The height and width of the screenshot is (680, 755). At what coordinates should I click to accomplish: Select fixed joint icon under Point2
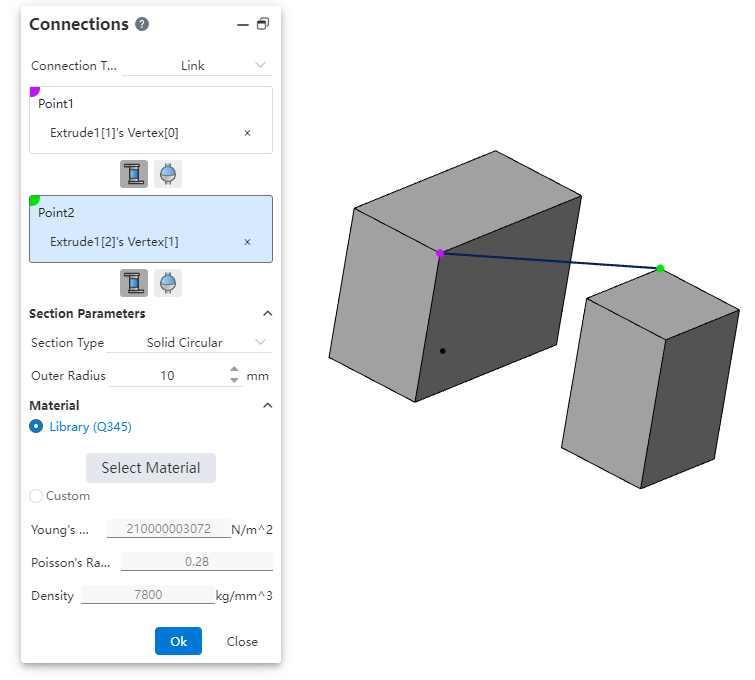click(x=134, y=283)
